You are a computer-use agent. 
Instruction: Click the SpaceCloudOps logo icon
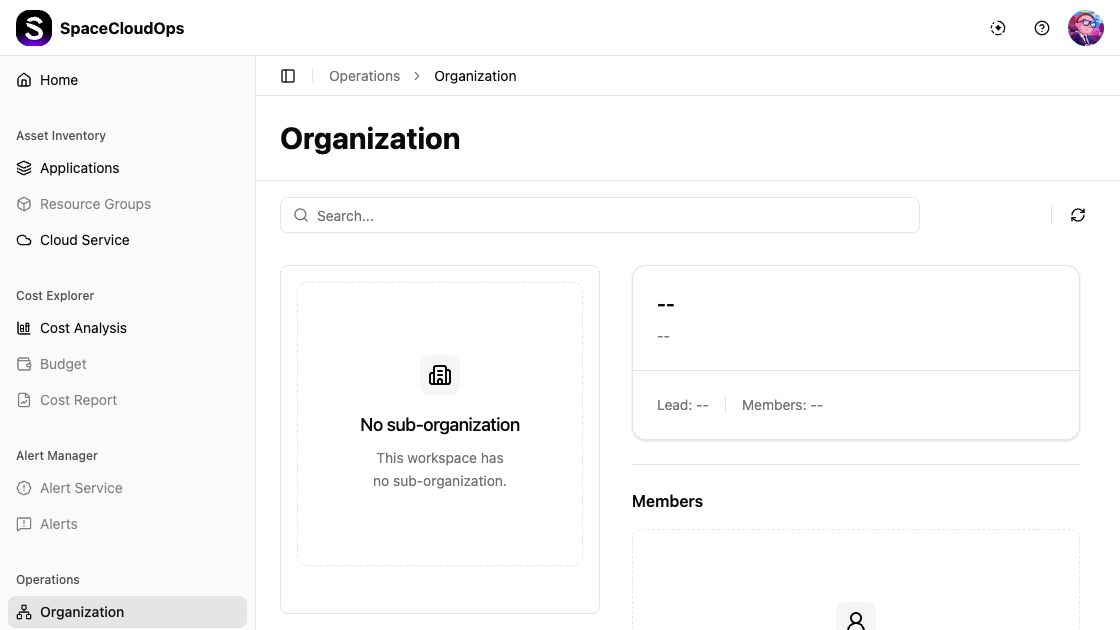pos(34,28)
